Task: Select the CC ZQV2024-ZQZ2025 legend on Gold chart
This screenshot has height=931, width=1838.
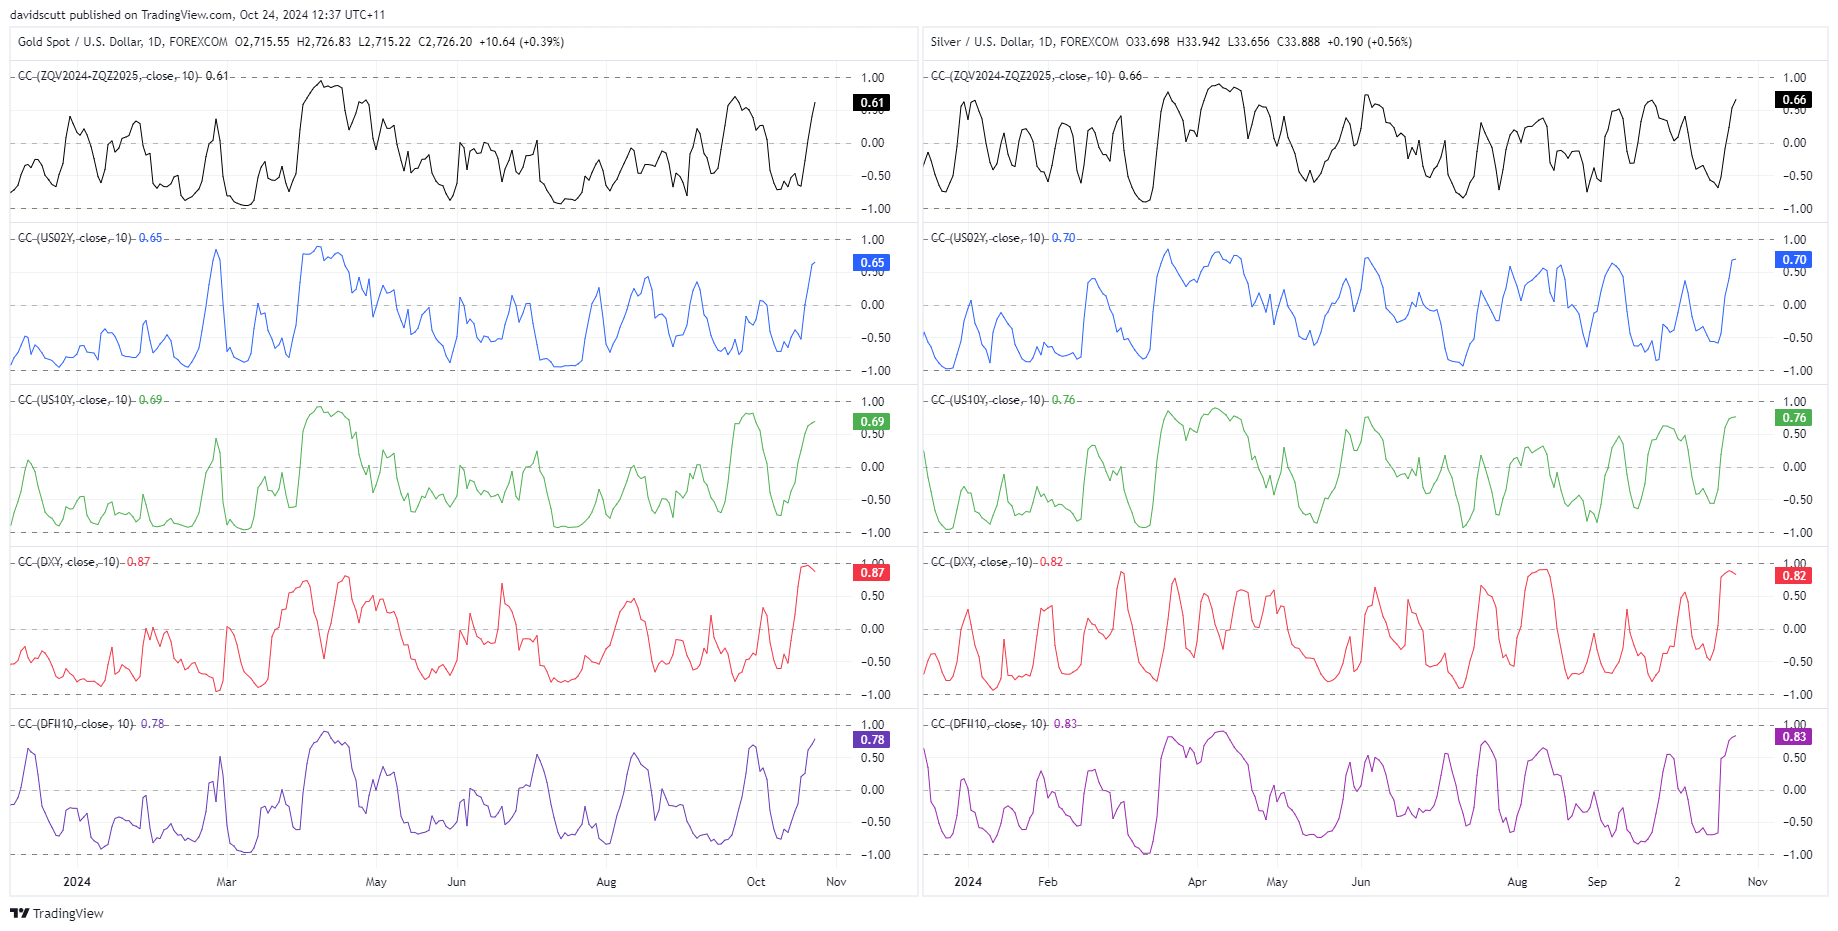Action: [123, 76]
